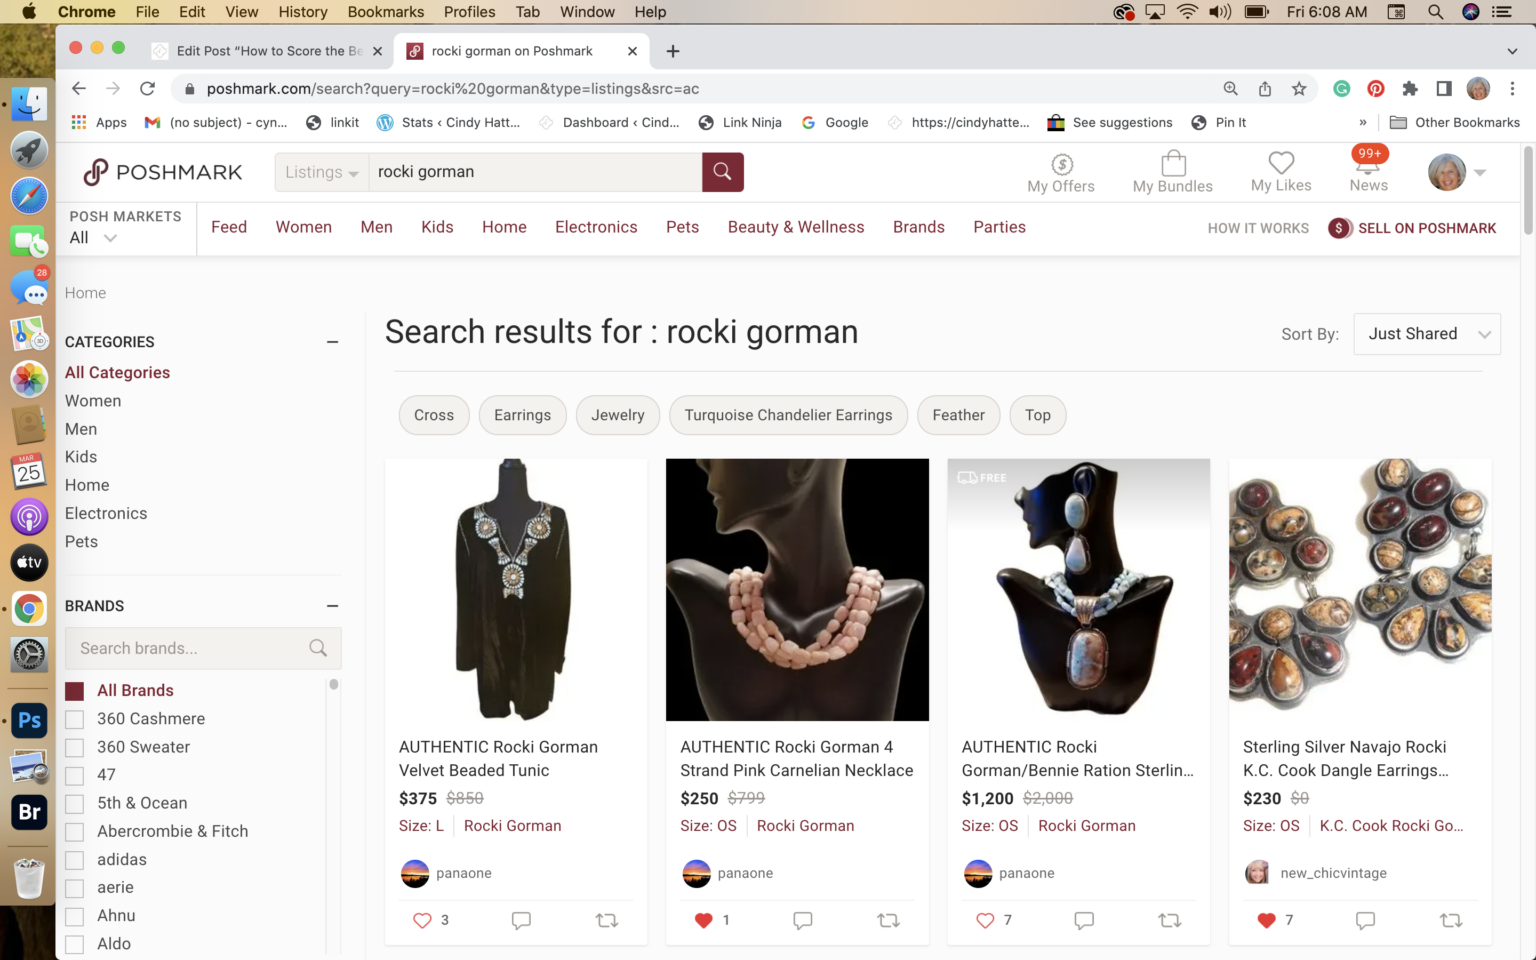The image size is (1536, 960).
Task: Check the Ahnu brand checkbox
Action: 74,916
